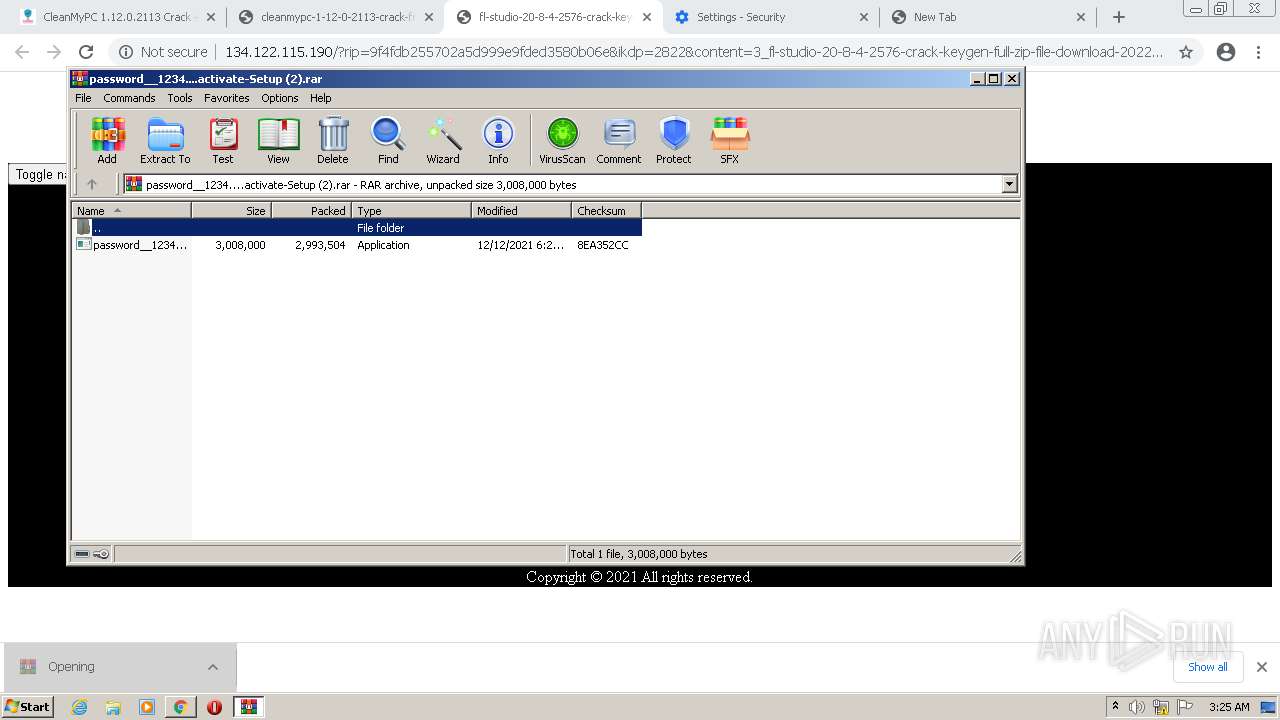The width and height of the screenshot is (1280, 720).
Task: Click the Toggle navigation button on webpage
Action: point(39,174)
